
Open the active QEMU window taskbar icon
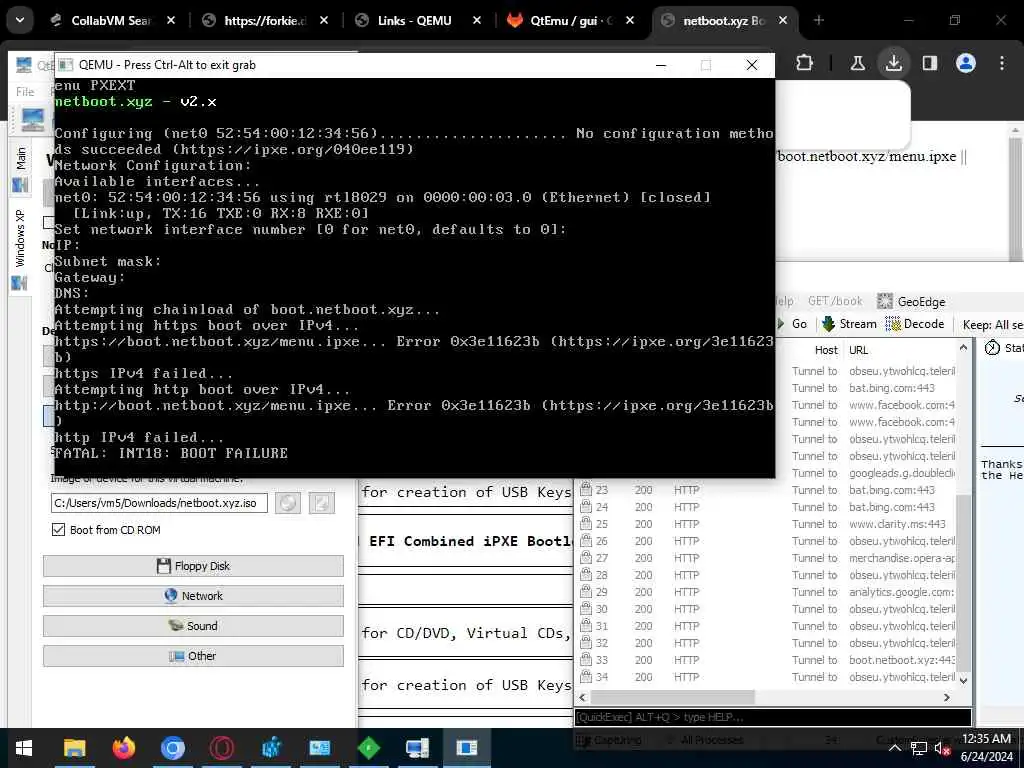tap(466, 748)
